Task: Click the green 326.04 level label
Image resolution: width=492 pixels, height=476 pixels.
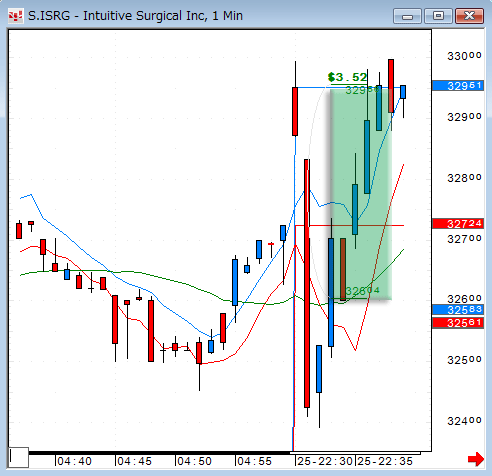Action: pos(362,291)
